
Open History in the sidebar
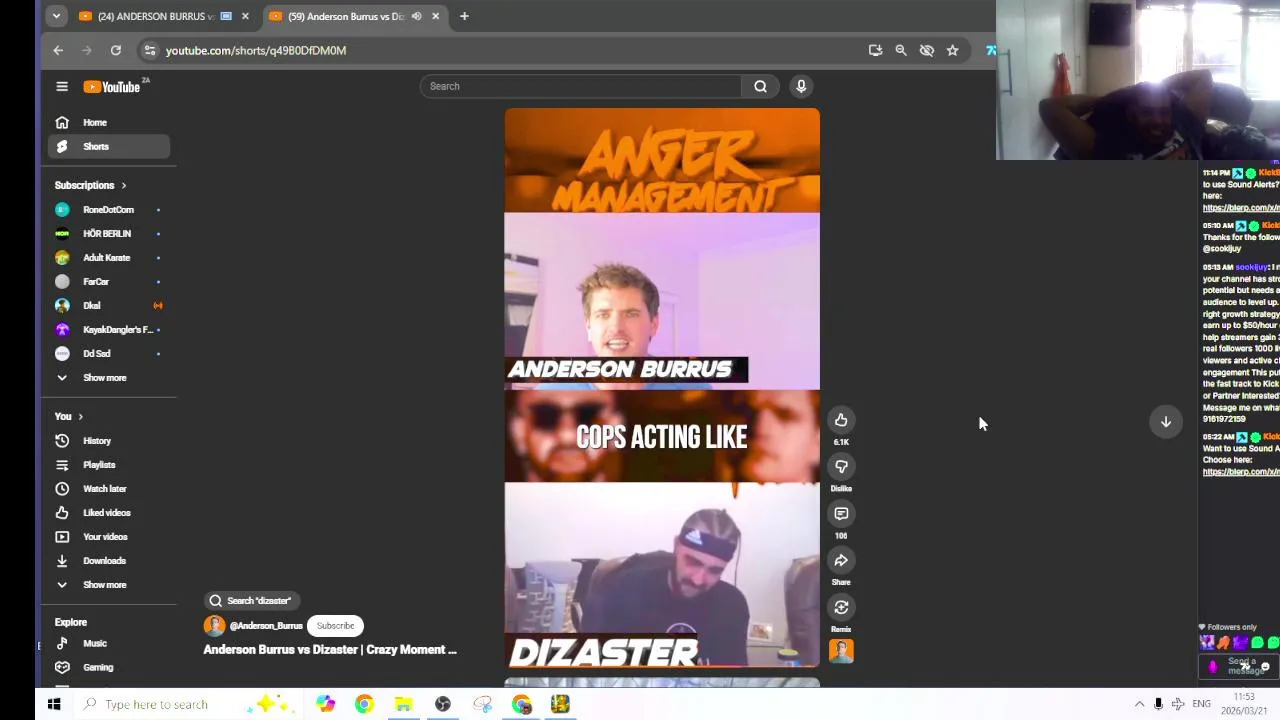[x=109, y=440]
